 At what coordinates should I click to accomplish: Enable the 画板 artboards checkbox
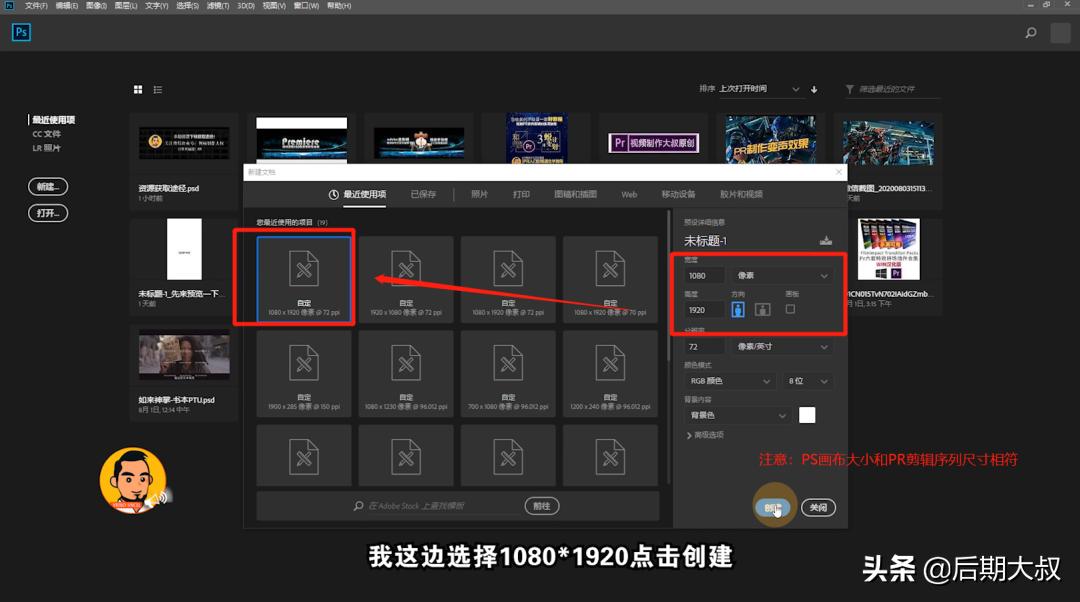coord(790,309)
